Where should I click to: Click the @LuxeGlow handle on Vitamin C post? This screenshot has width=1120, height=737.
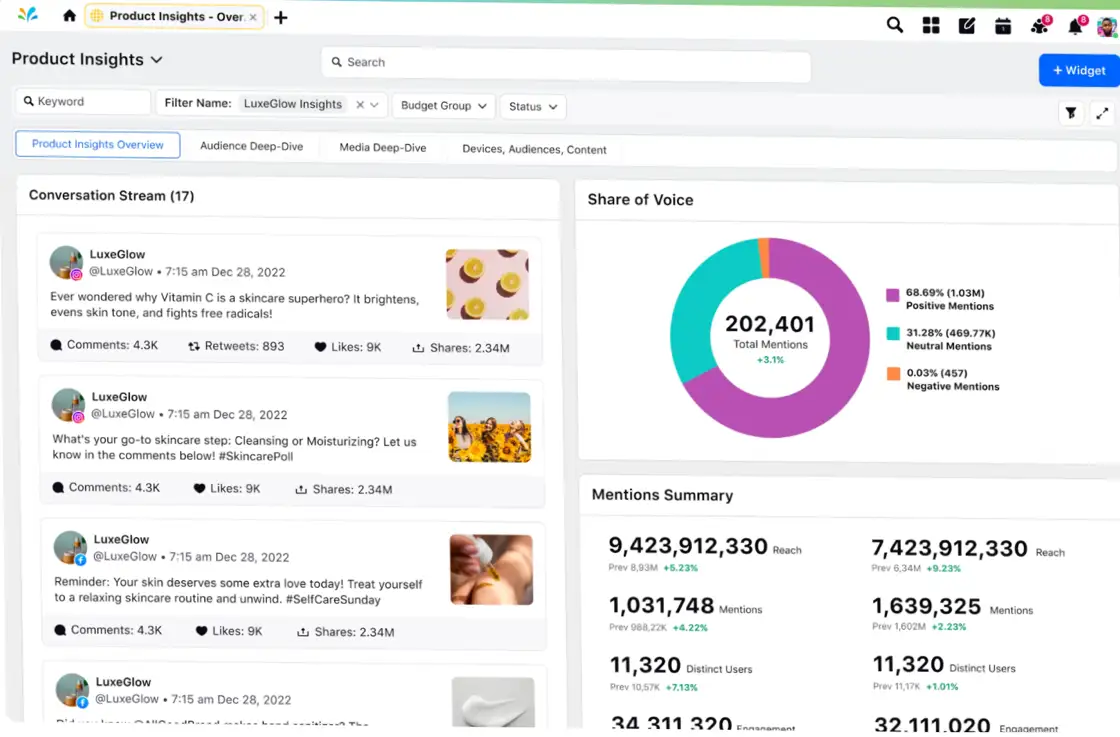coord(121,271)
